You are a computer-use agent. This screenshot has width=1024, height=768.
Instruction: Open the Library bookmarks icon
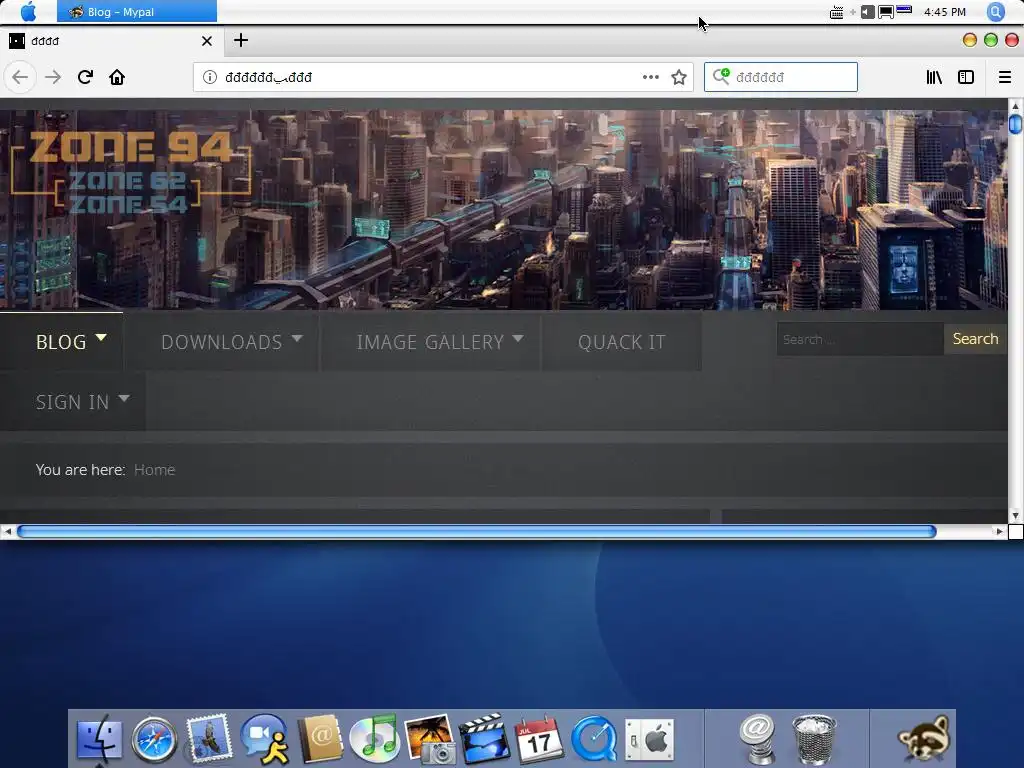click(x=934, y=77)
